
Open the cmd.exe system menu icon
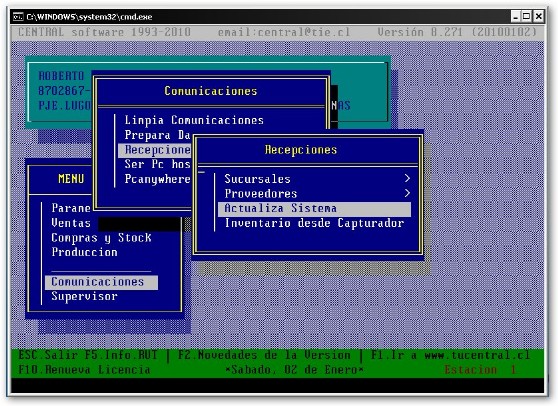pyautogui.click(x=18, y=16)
